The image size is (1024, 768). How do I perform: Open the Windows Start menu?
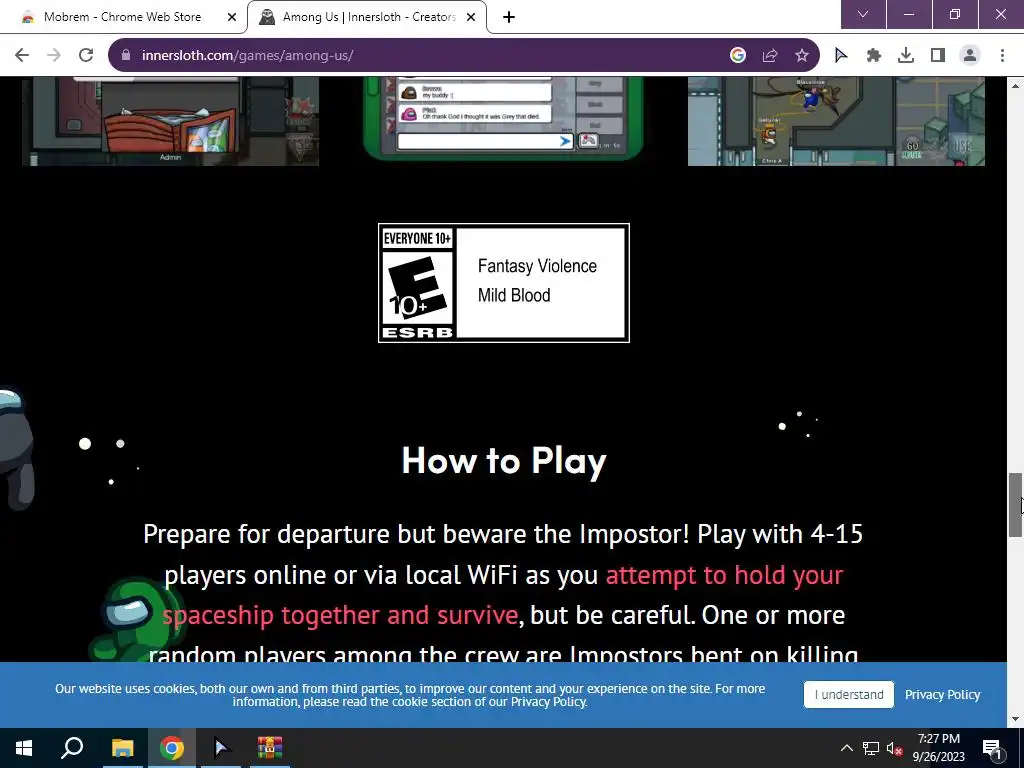click(24, 748)
